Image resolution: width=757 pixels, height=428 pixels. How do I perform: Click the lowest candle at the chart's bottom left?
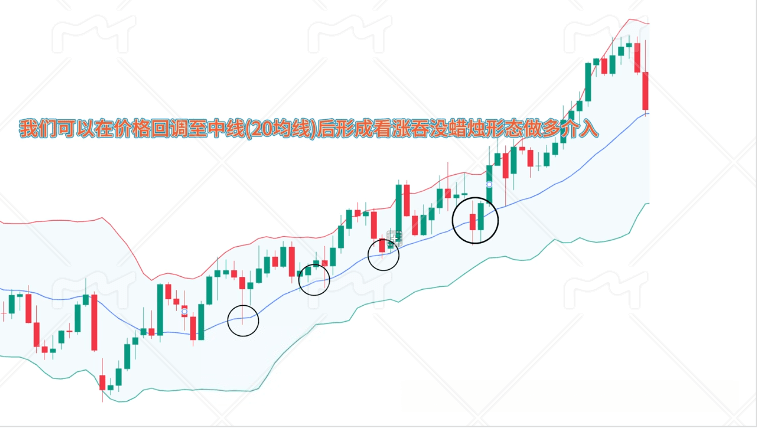pos(102,384)
